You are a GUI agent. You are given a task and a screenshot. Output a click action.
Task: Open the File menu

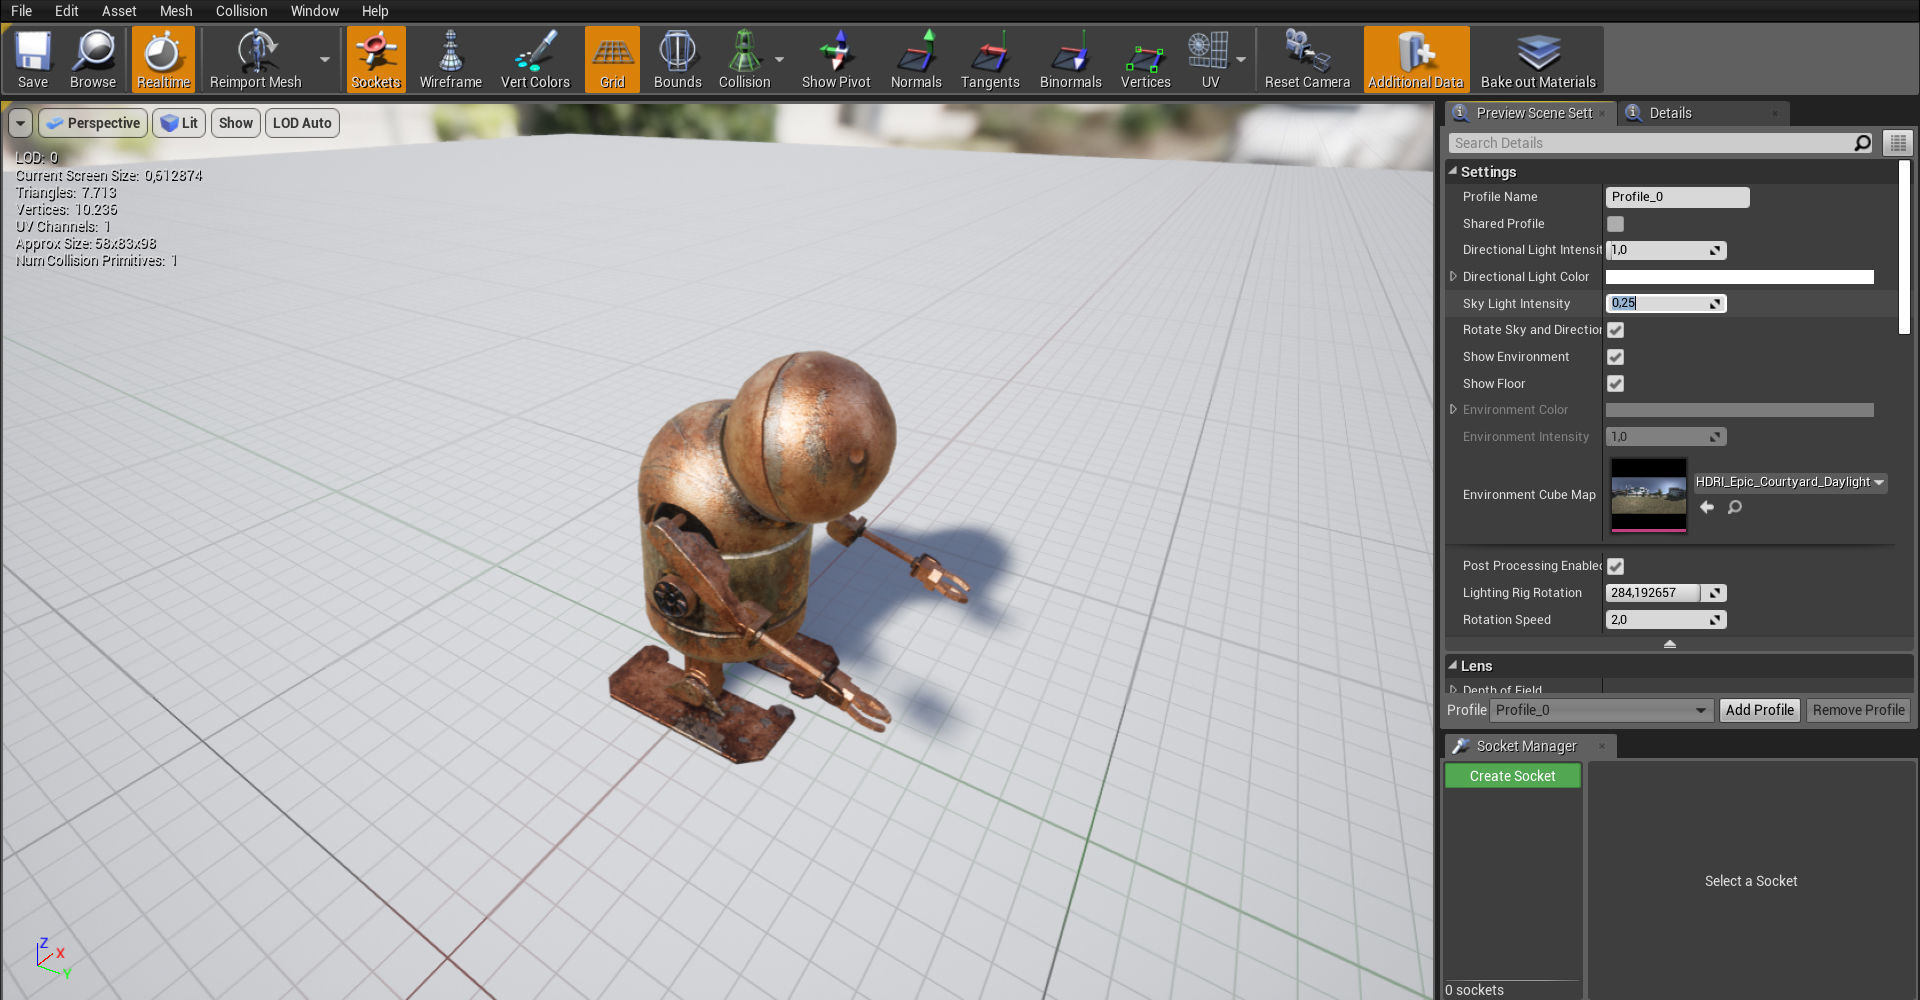click(x=22, y=11)
